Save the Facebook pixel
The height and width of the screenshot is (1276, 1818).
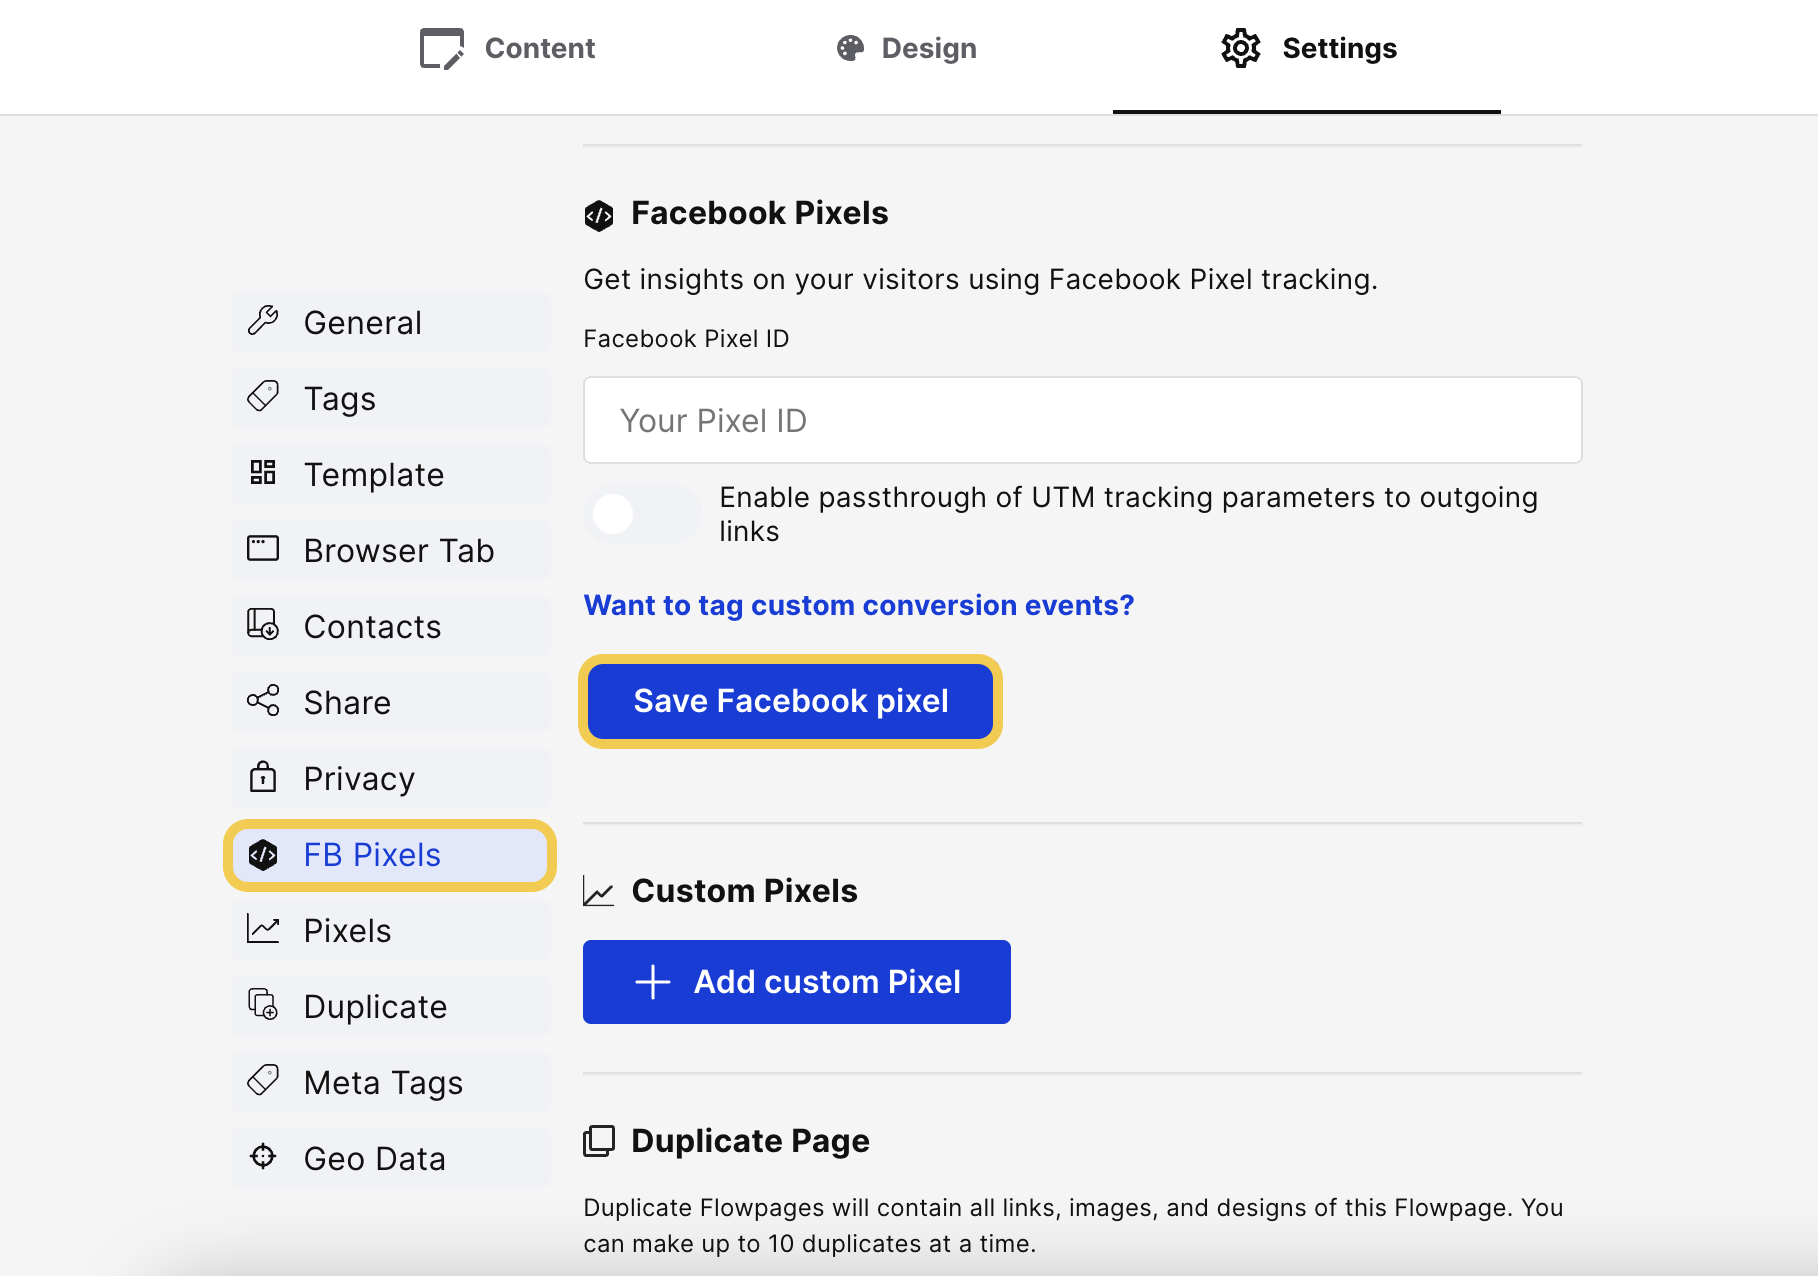[x=790, y=701]
